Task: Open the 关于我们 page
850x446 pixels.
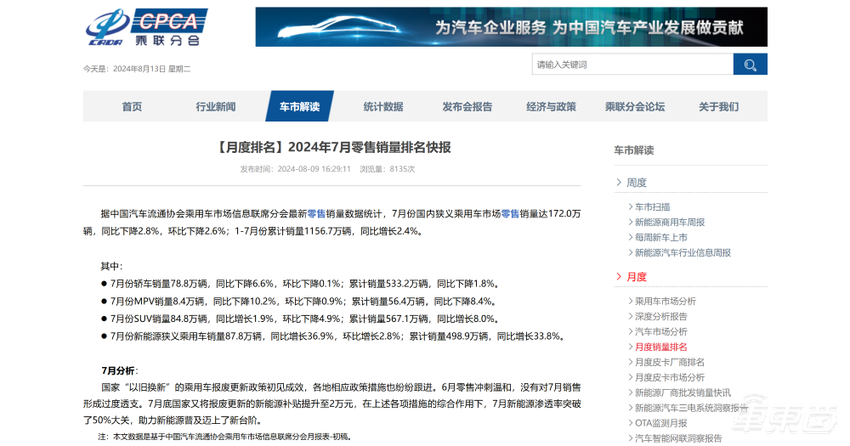Action: pyautogui.click(x=718, y=107)
